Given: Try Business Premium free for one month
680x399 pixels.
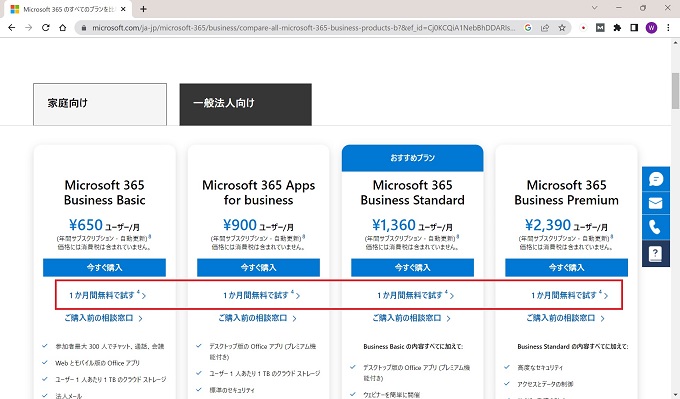Looking at the screenshot, I should [x=569, y=295].
